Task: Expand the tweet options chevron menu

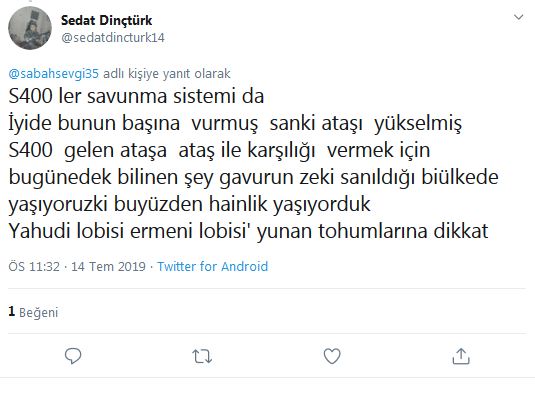Action: [x=518, y=17]
